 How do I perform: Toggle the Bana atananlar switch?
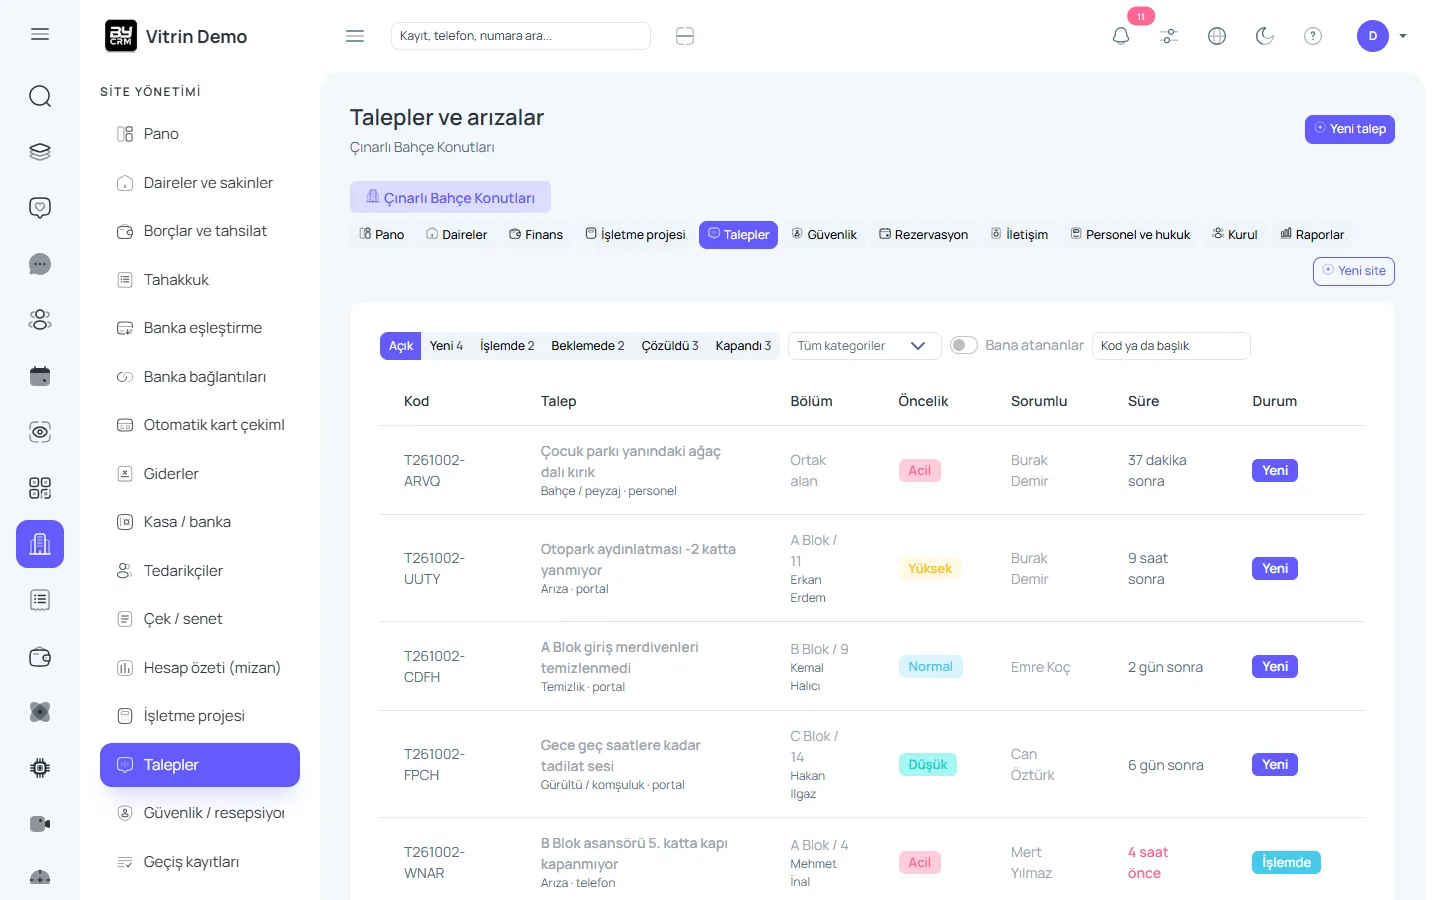[x=964, y=345]
